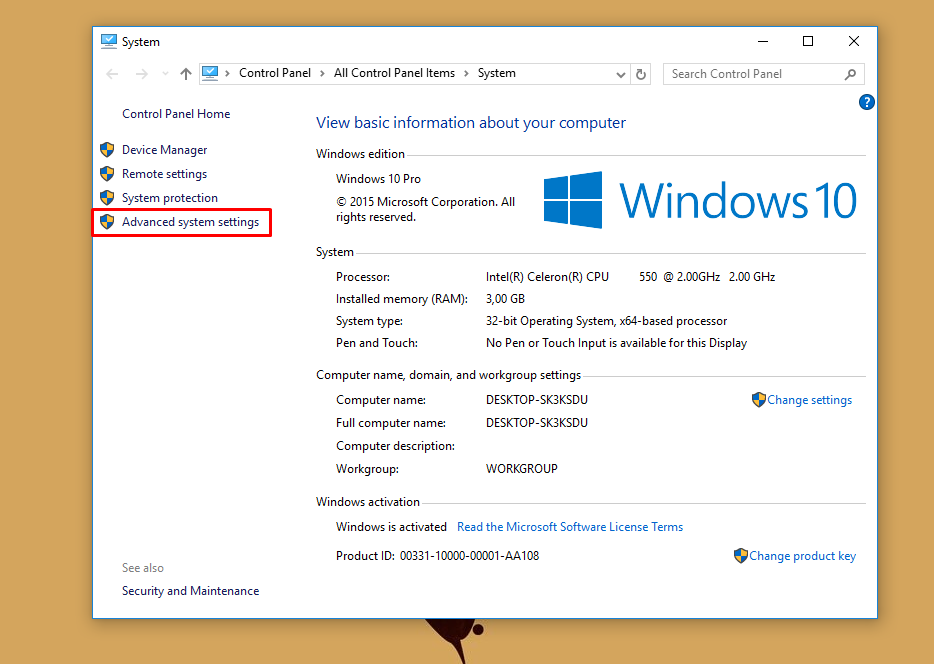934x664 pixels.
Task: Click 'Windows 10 Pro' edition text
Action: pyautogui.click(x=378, y=179)
